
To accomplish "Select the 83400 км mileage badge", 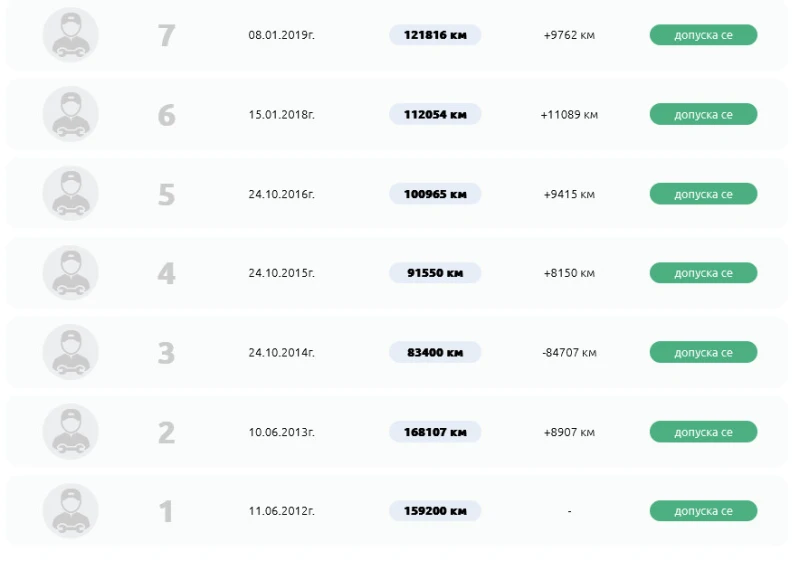I will pyautogui.click(x=435, y=352).
